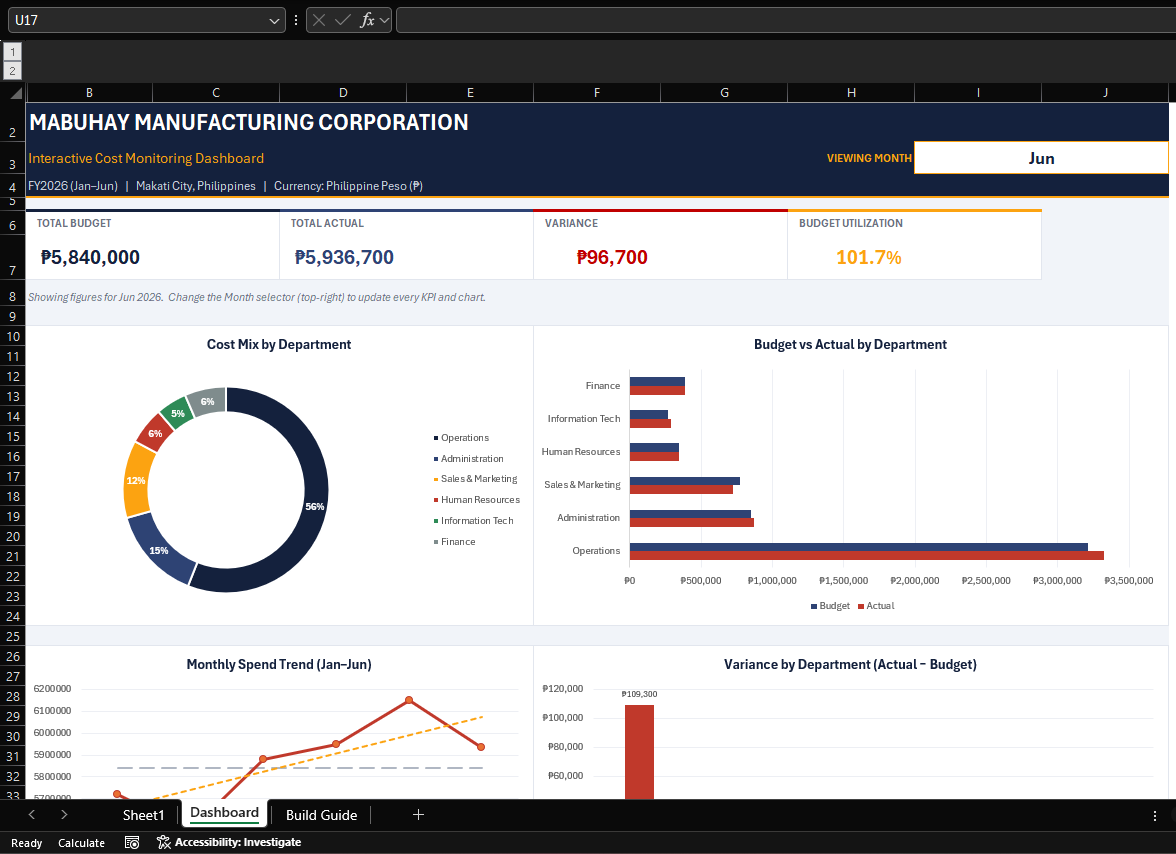Viewport: 1176px width, 854px height.
Task: Add a new sheet with plus icon
Action: (x=418, y=815)
